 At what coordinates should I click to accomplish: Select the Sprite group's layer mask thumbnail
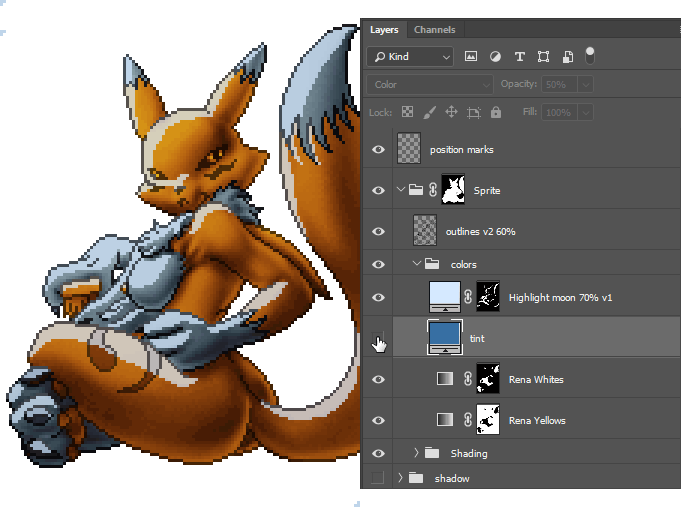[x=455, y=190]
